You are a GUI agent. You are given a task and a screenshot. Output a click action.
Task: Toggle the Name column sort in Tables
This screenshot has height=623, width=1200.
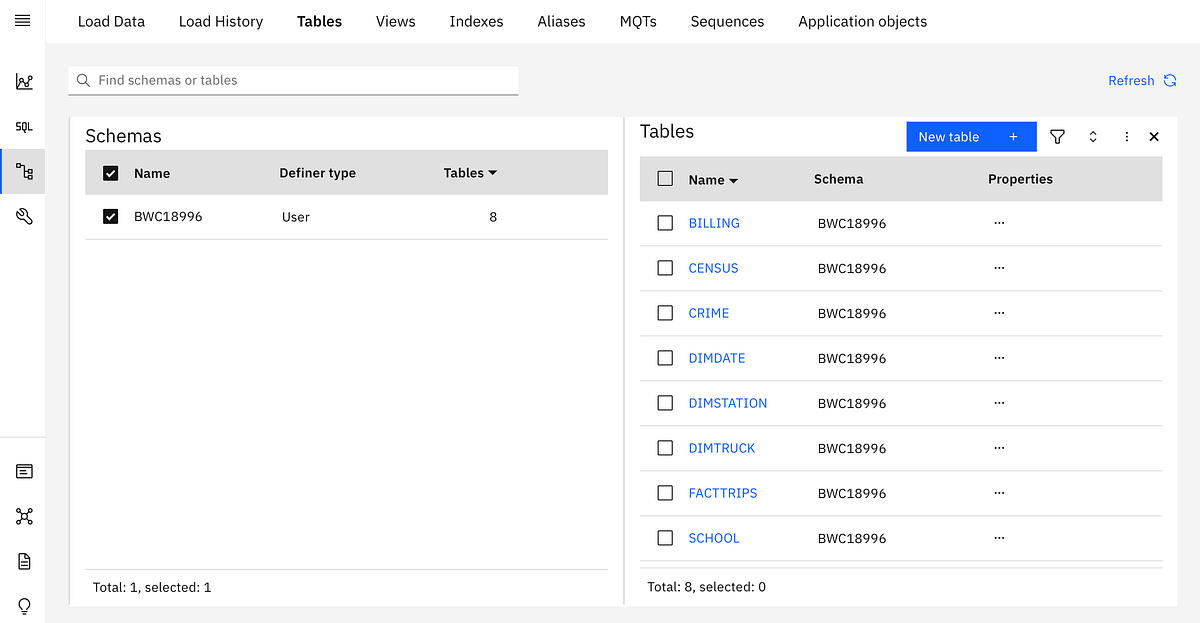tap(733, 181)
